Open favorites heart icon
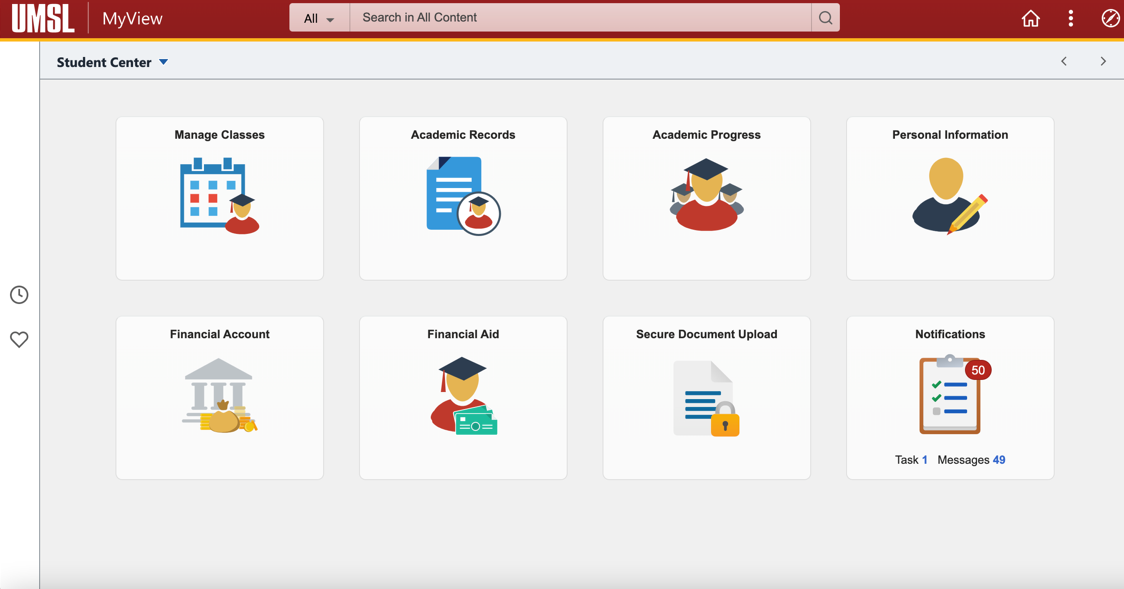 19,339
